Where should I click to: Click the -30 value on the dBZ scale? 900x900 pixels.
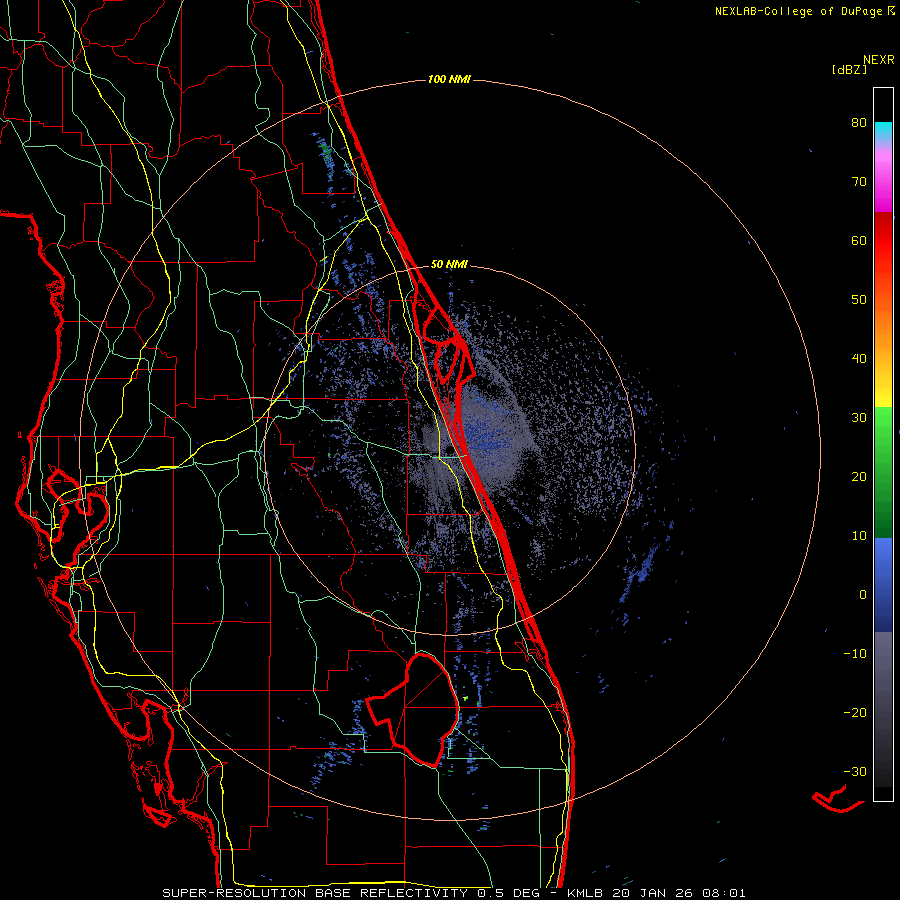click(x=855, y=771)
